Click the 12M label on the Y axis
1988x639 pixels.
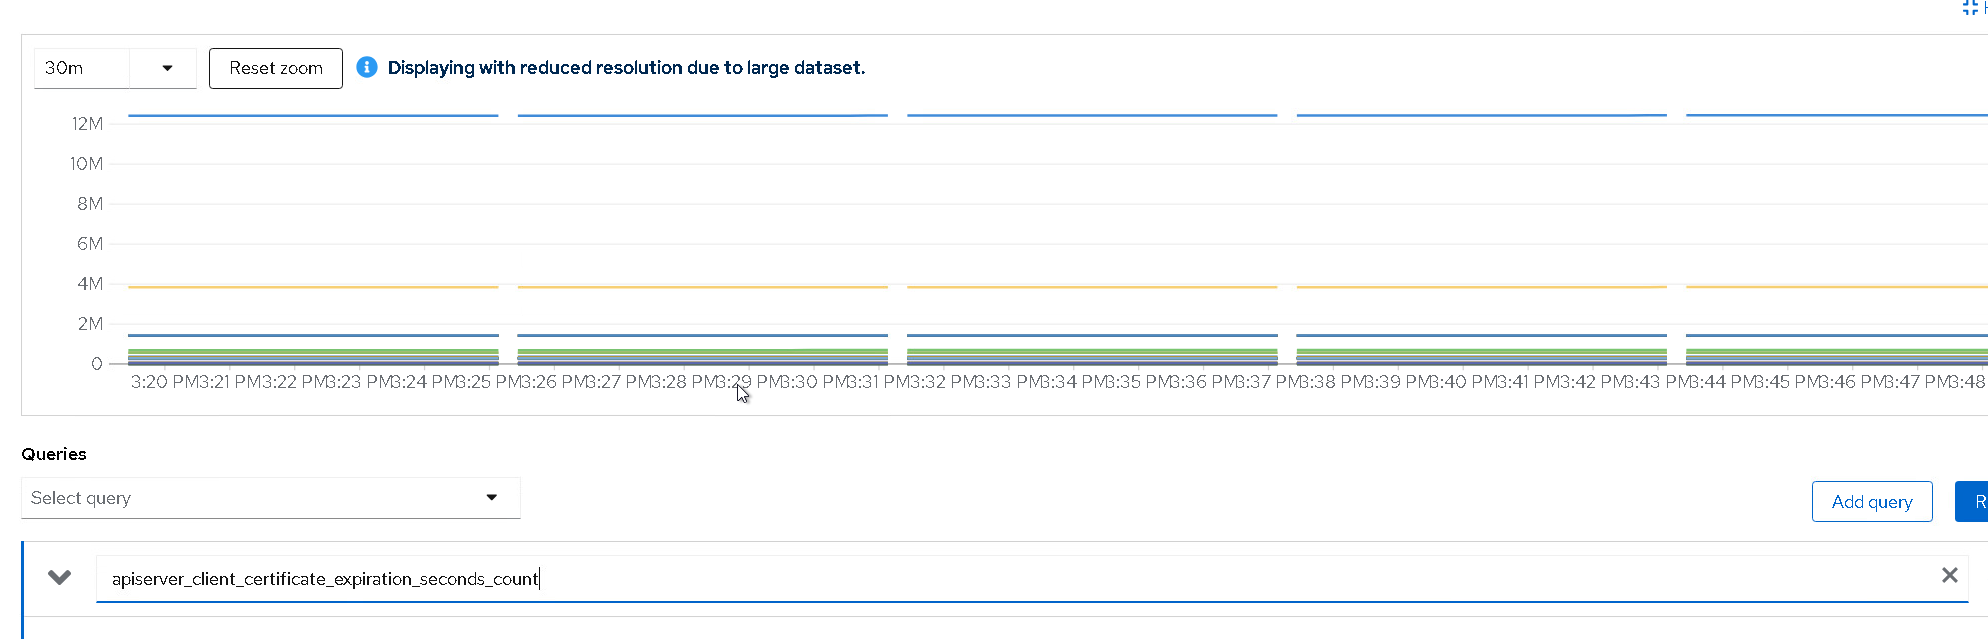point(88,124)
